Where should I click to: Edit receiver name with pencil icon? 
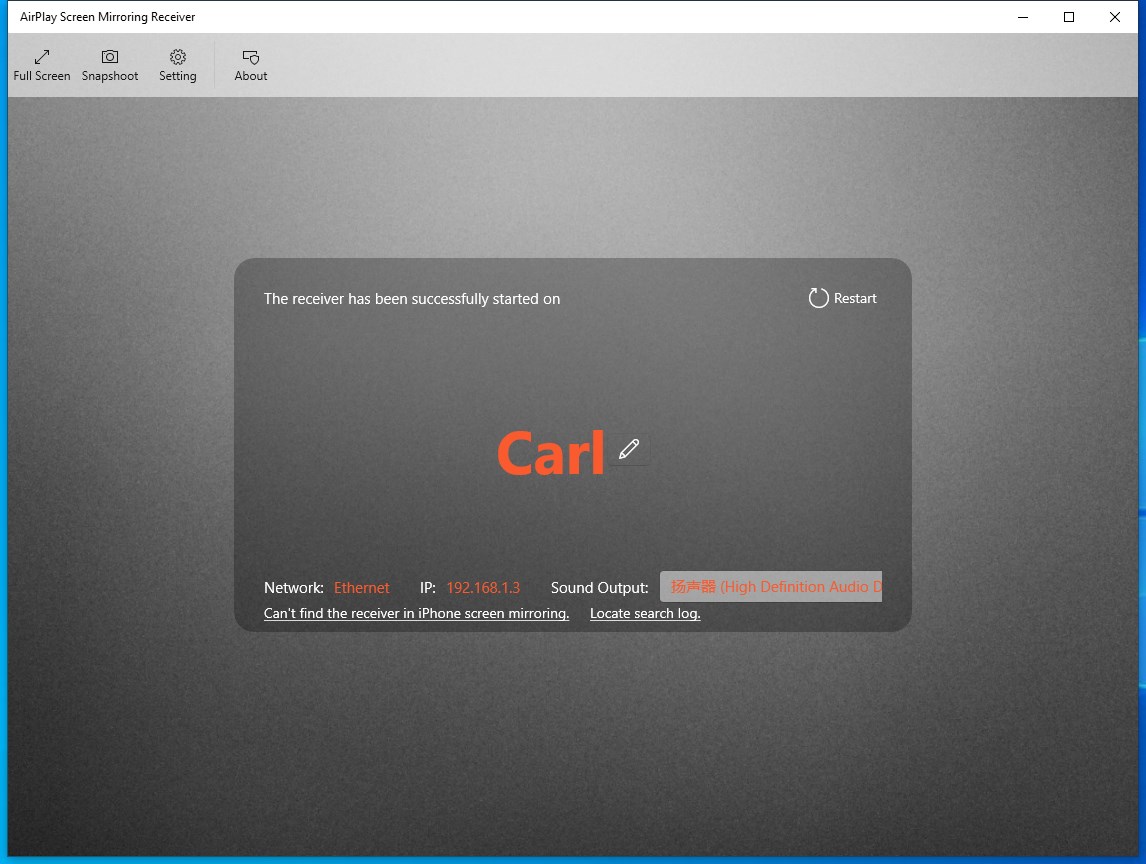(x=629, y=448)
